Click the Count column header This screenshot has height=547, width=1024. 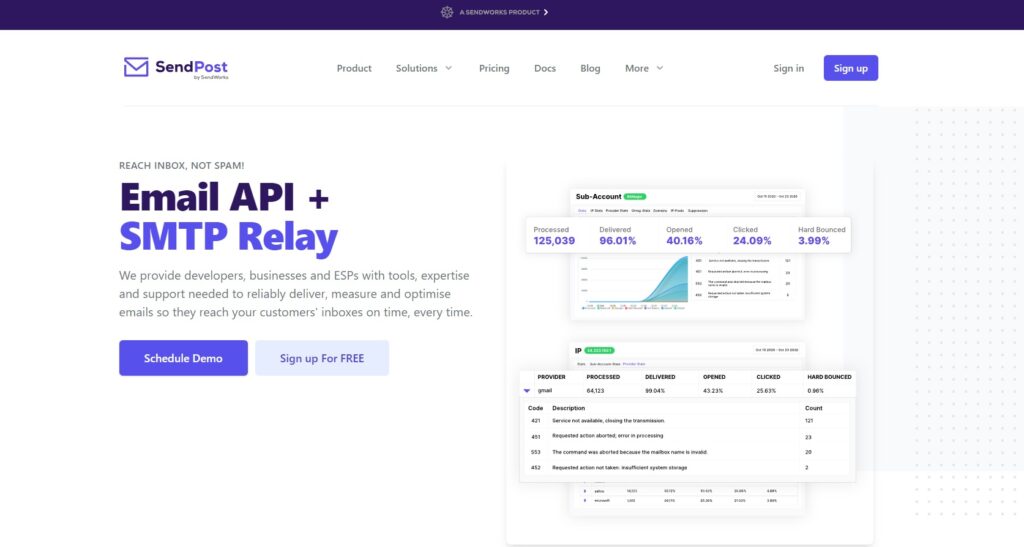pyautogui.click(x=814, y=408)
